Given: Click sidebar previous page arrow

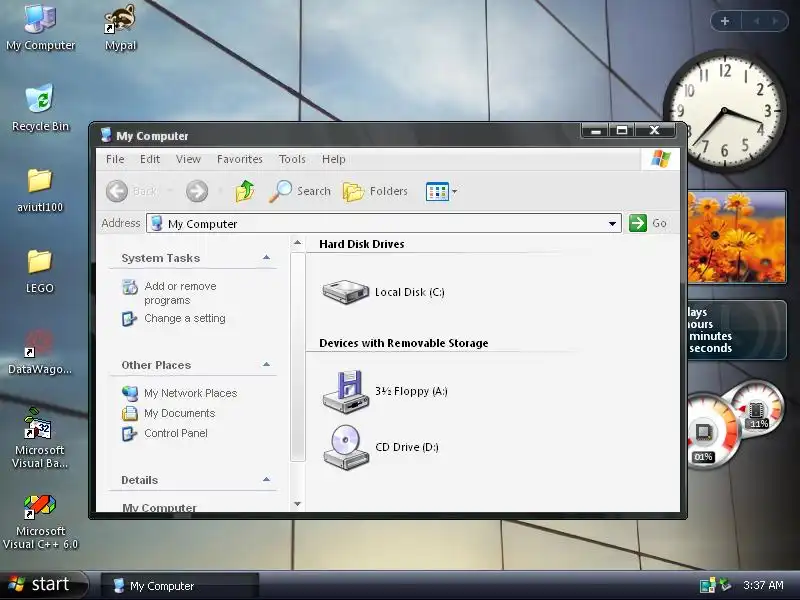Looking at the screenshot, I should (x=756, y=21).
